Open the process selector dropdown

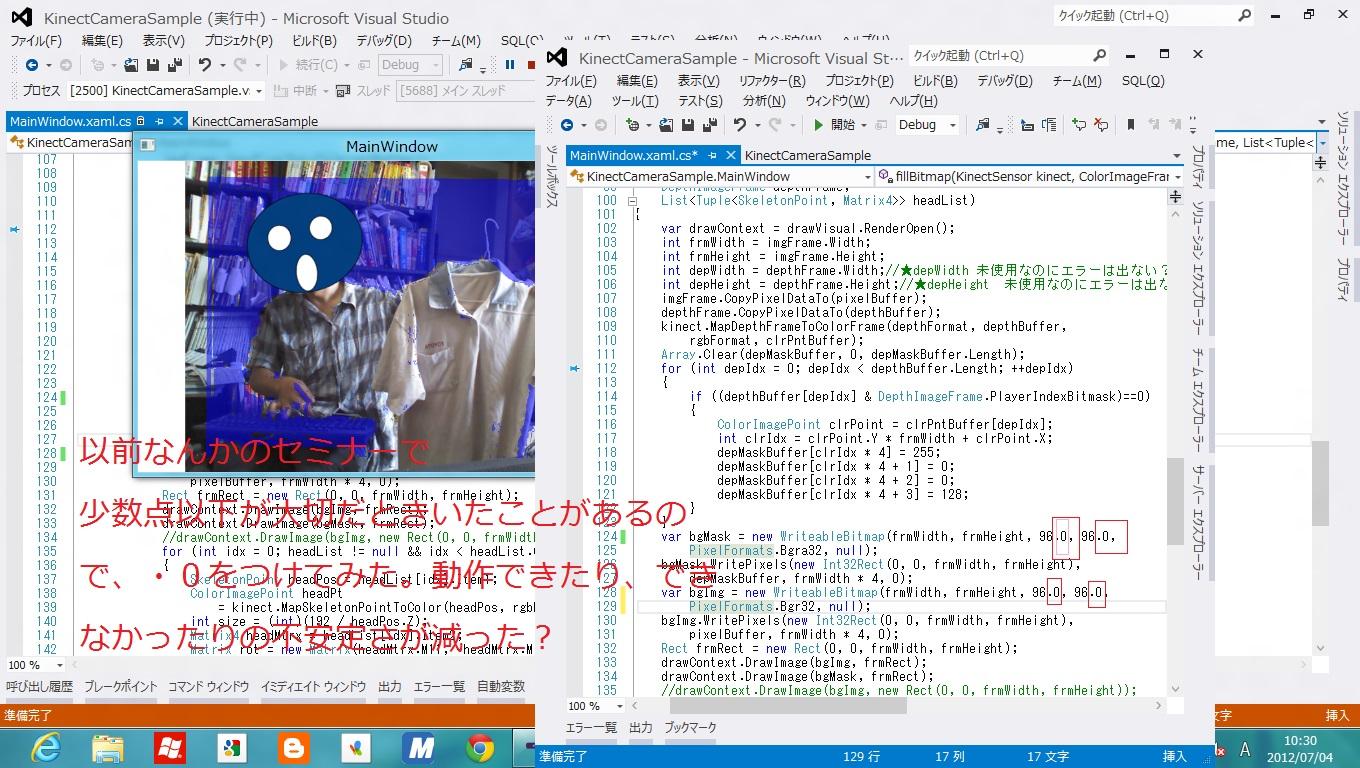point(259,91)
